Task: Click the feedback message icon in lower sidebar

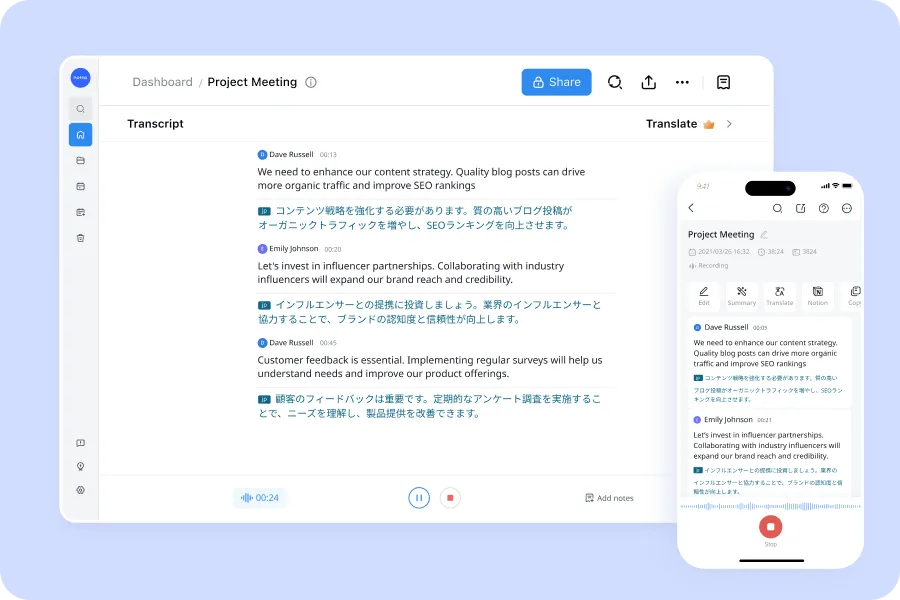Action: [80, 443]
